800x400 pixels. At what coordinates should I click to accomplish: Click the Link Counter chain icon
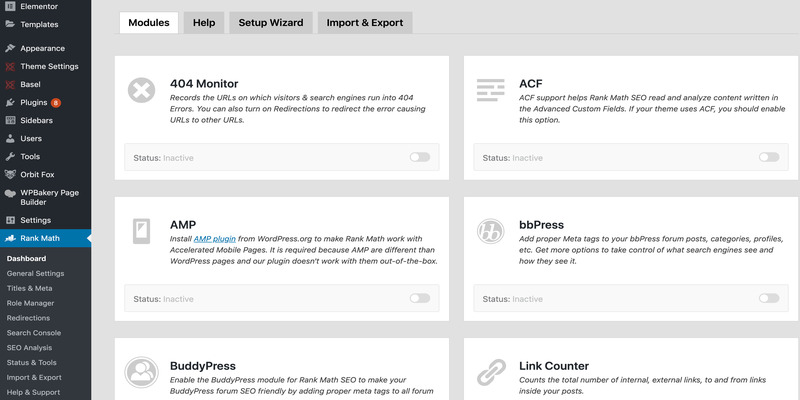[490, 372]
